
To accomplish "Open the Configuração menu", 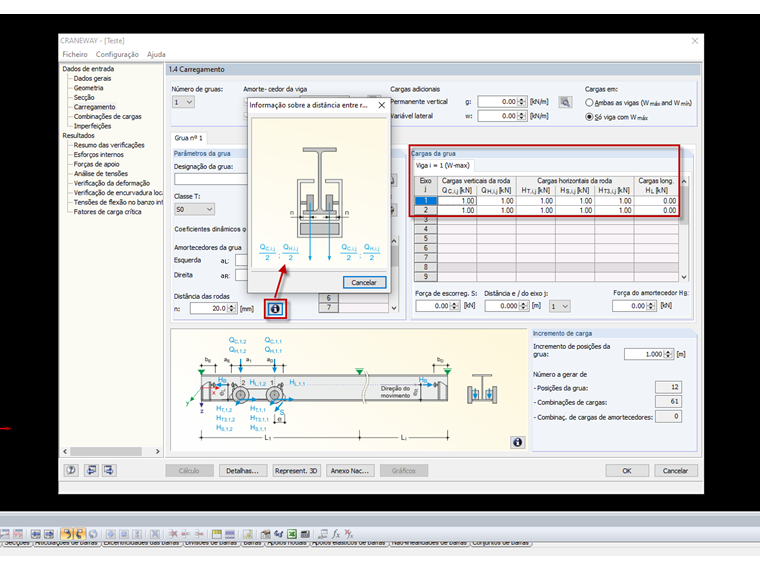I will coord(117,54).
